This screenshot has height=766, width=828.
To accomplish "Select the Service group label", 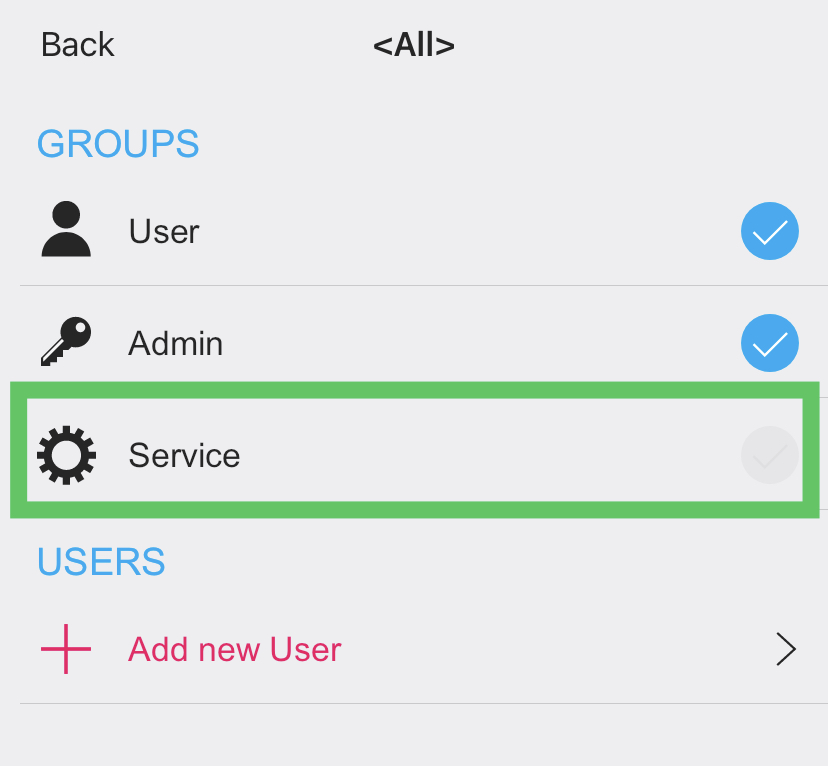I will pyautogui.click(x=184, y=456).
